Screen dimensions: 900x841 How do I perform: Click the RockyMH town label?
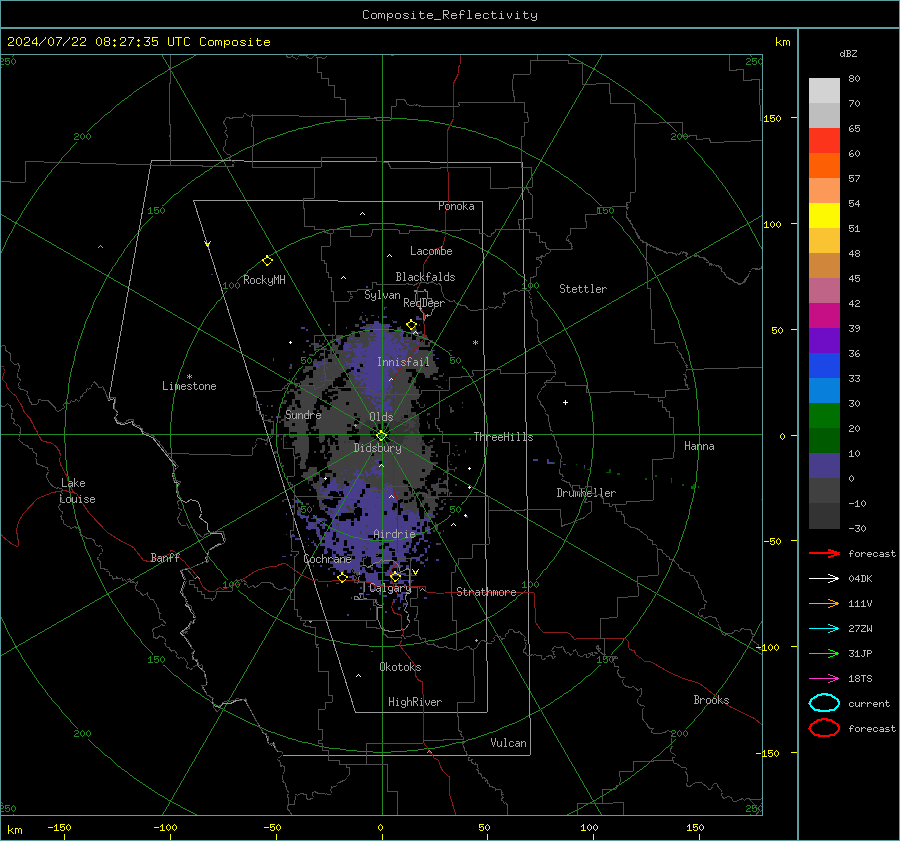click(264, 280)
